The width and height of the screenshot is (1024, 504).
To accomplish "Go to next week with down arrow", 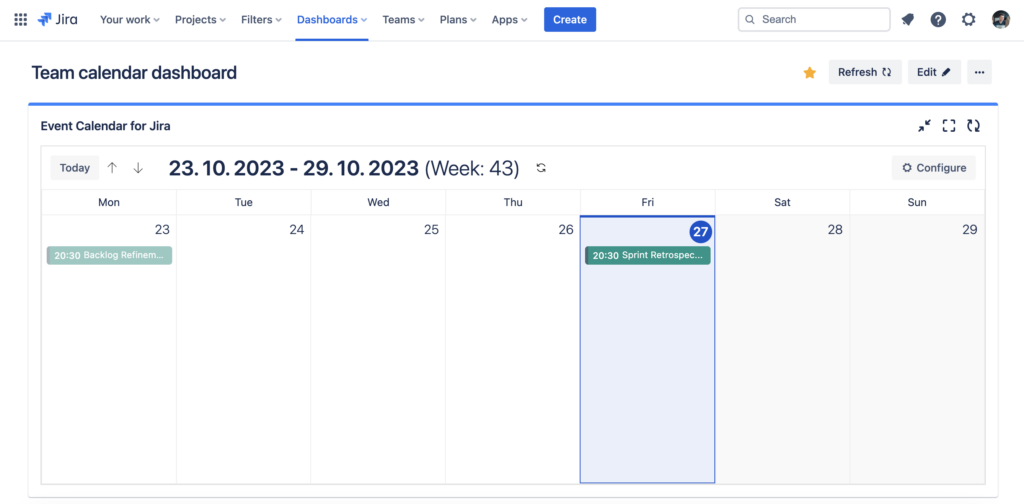I will pyautogui.click(x=138, y=168).
